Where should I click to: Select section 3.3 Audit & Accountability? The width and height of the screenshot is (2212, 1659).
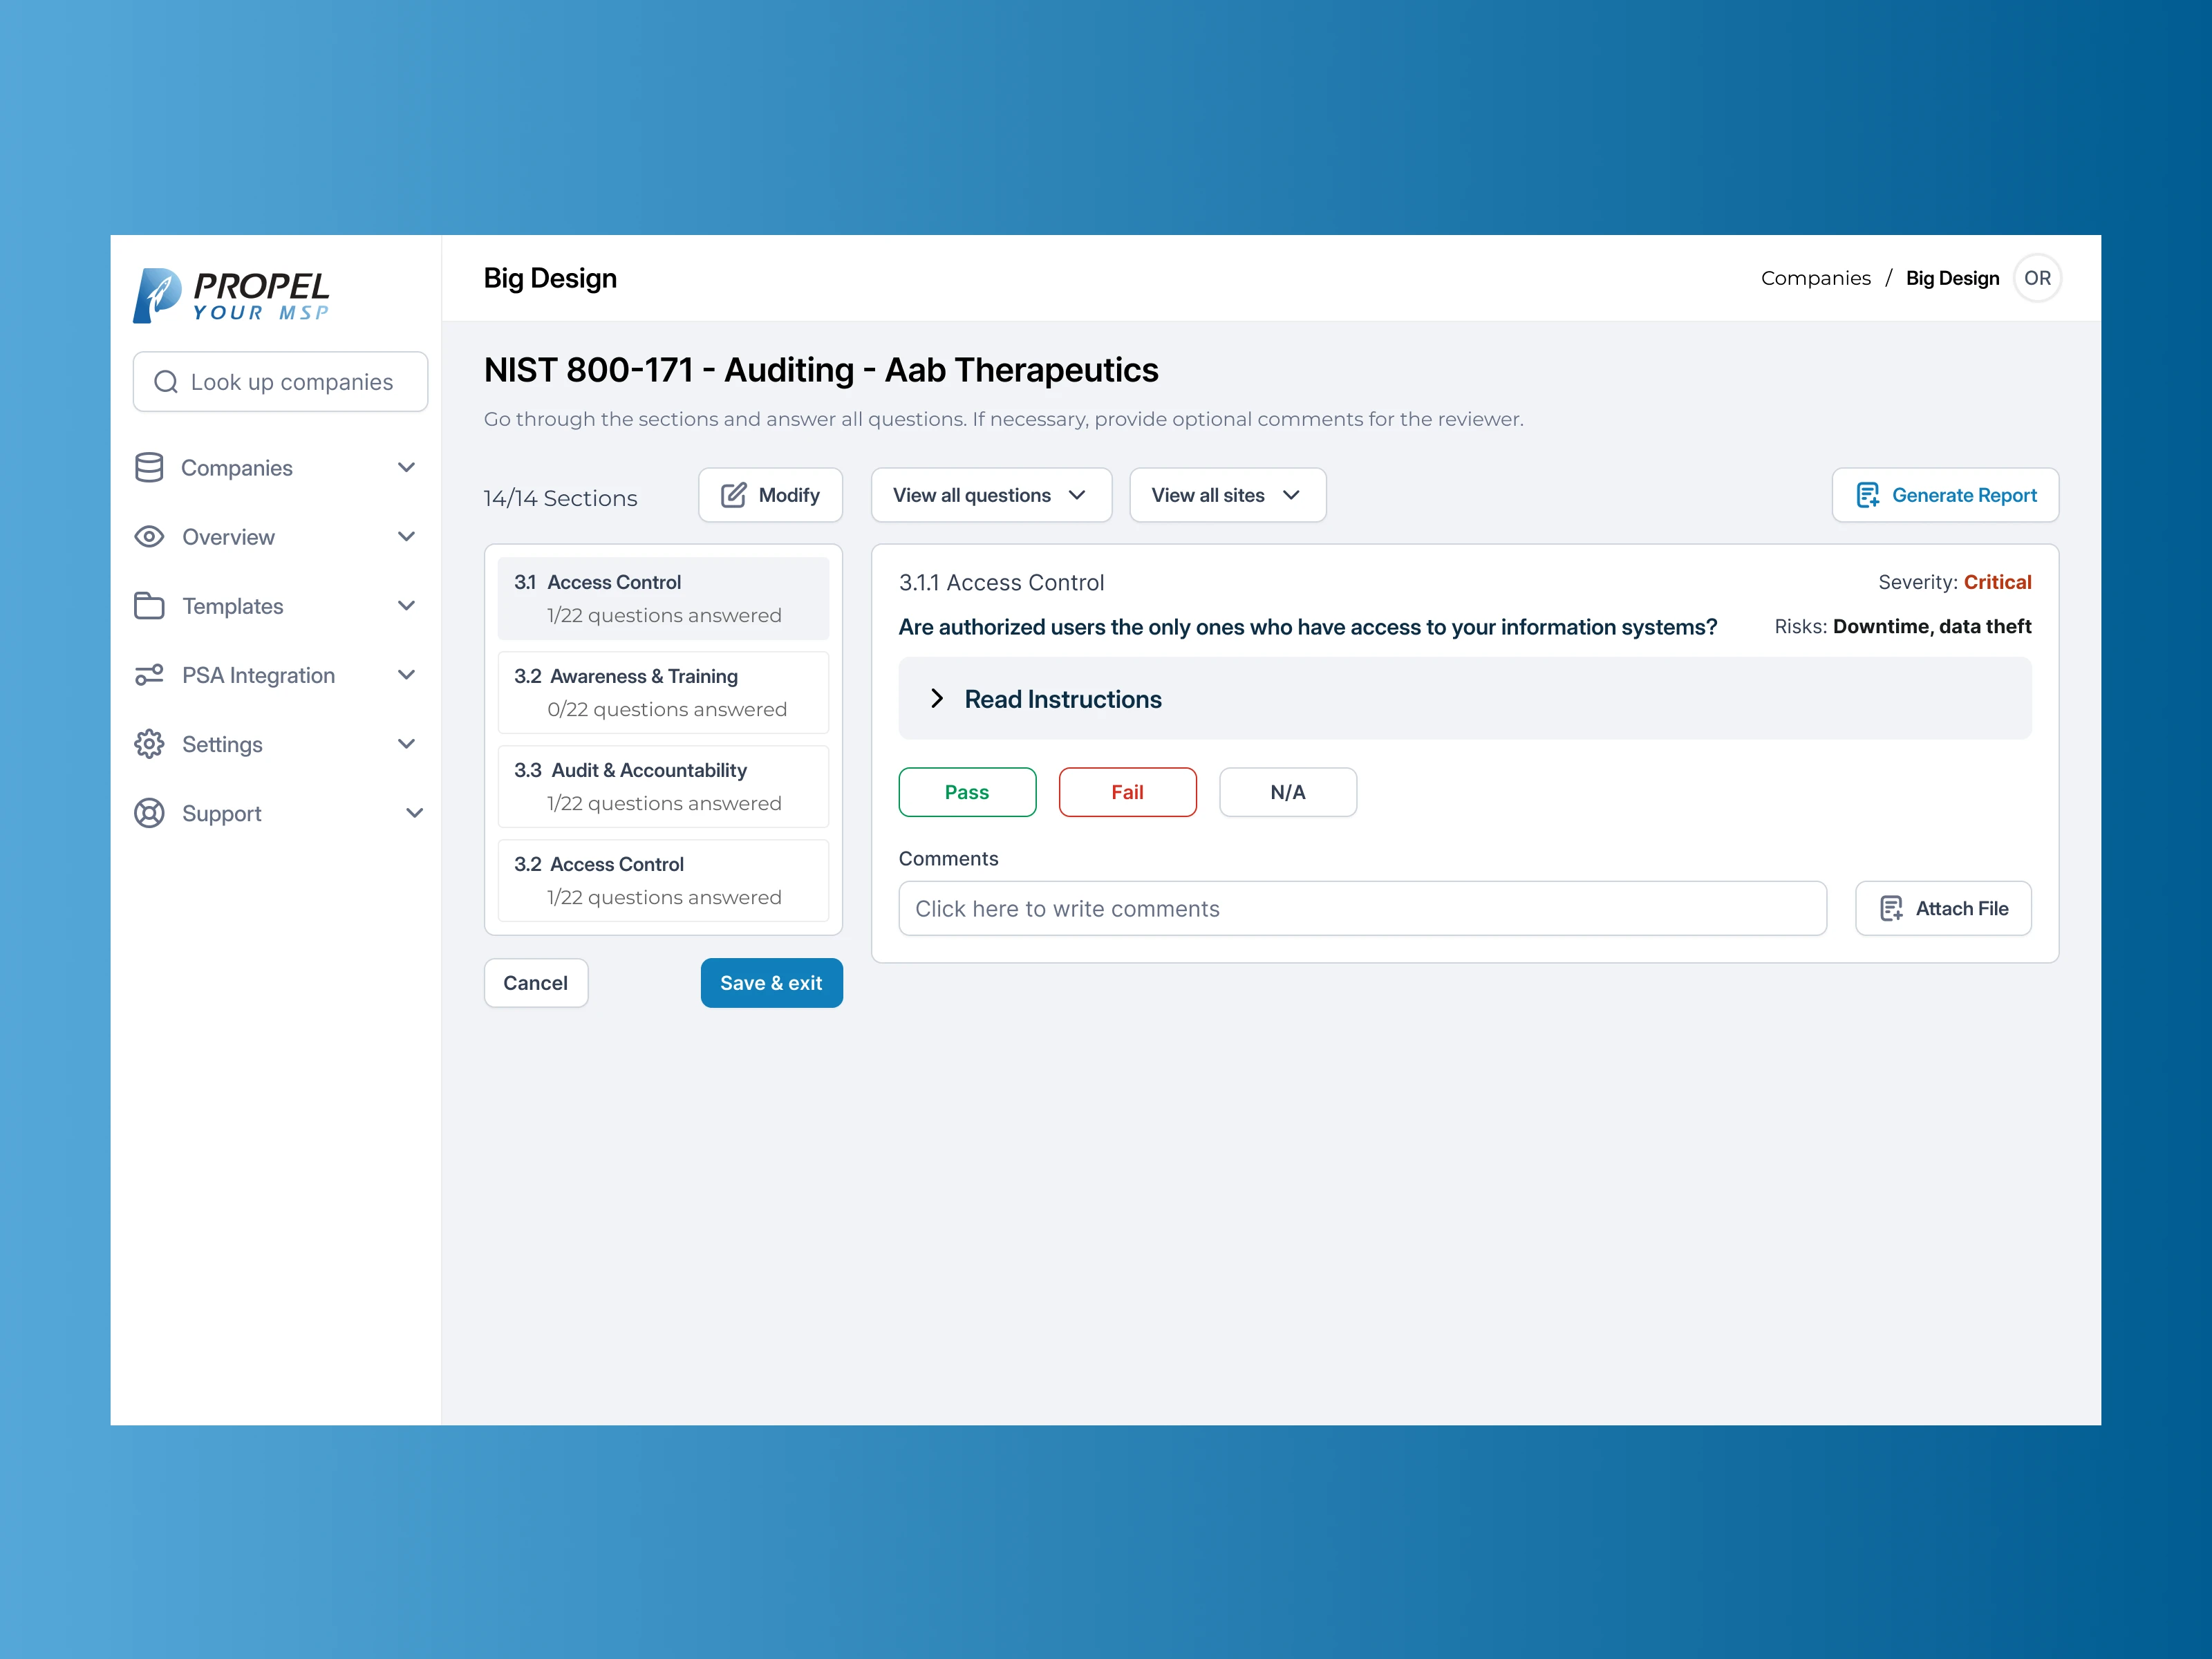coord(663,786)
